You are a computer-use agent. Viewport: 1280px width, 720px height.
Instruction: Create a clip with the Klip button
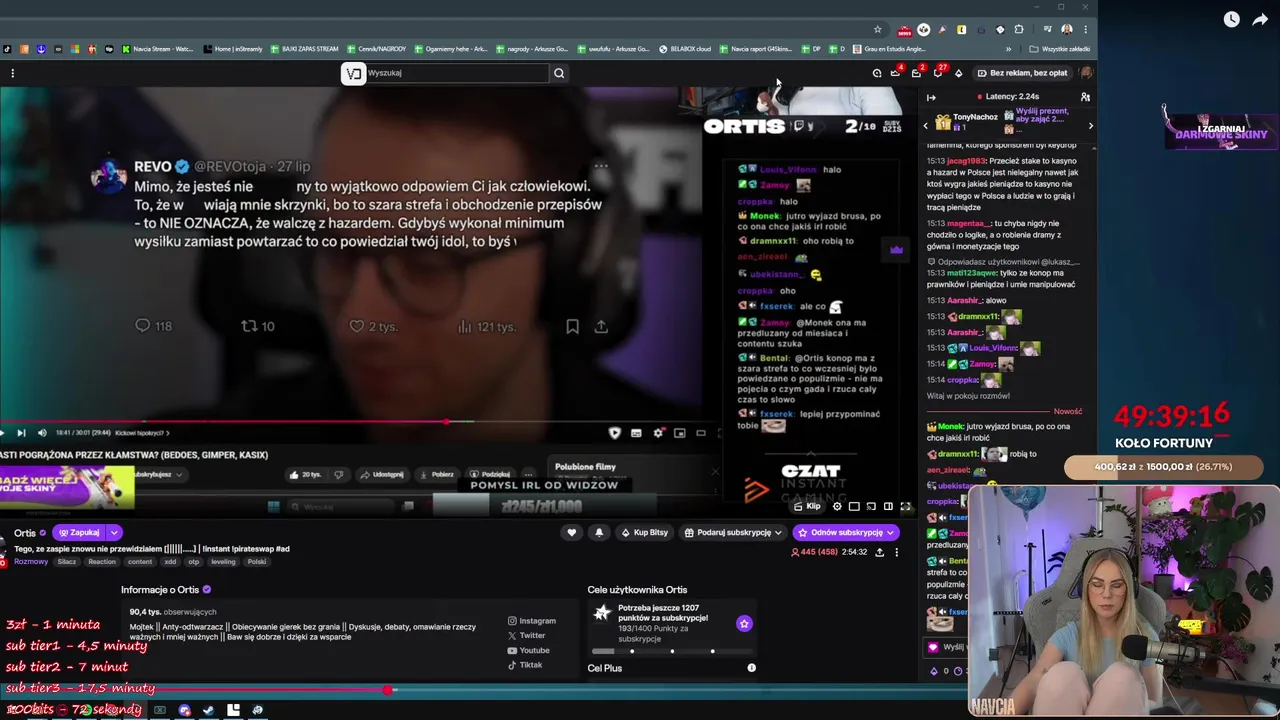coord(807,506)
